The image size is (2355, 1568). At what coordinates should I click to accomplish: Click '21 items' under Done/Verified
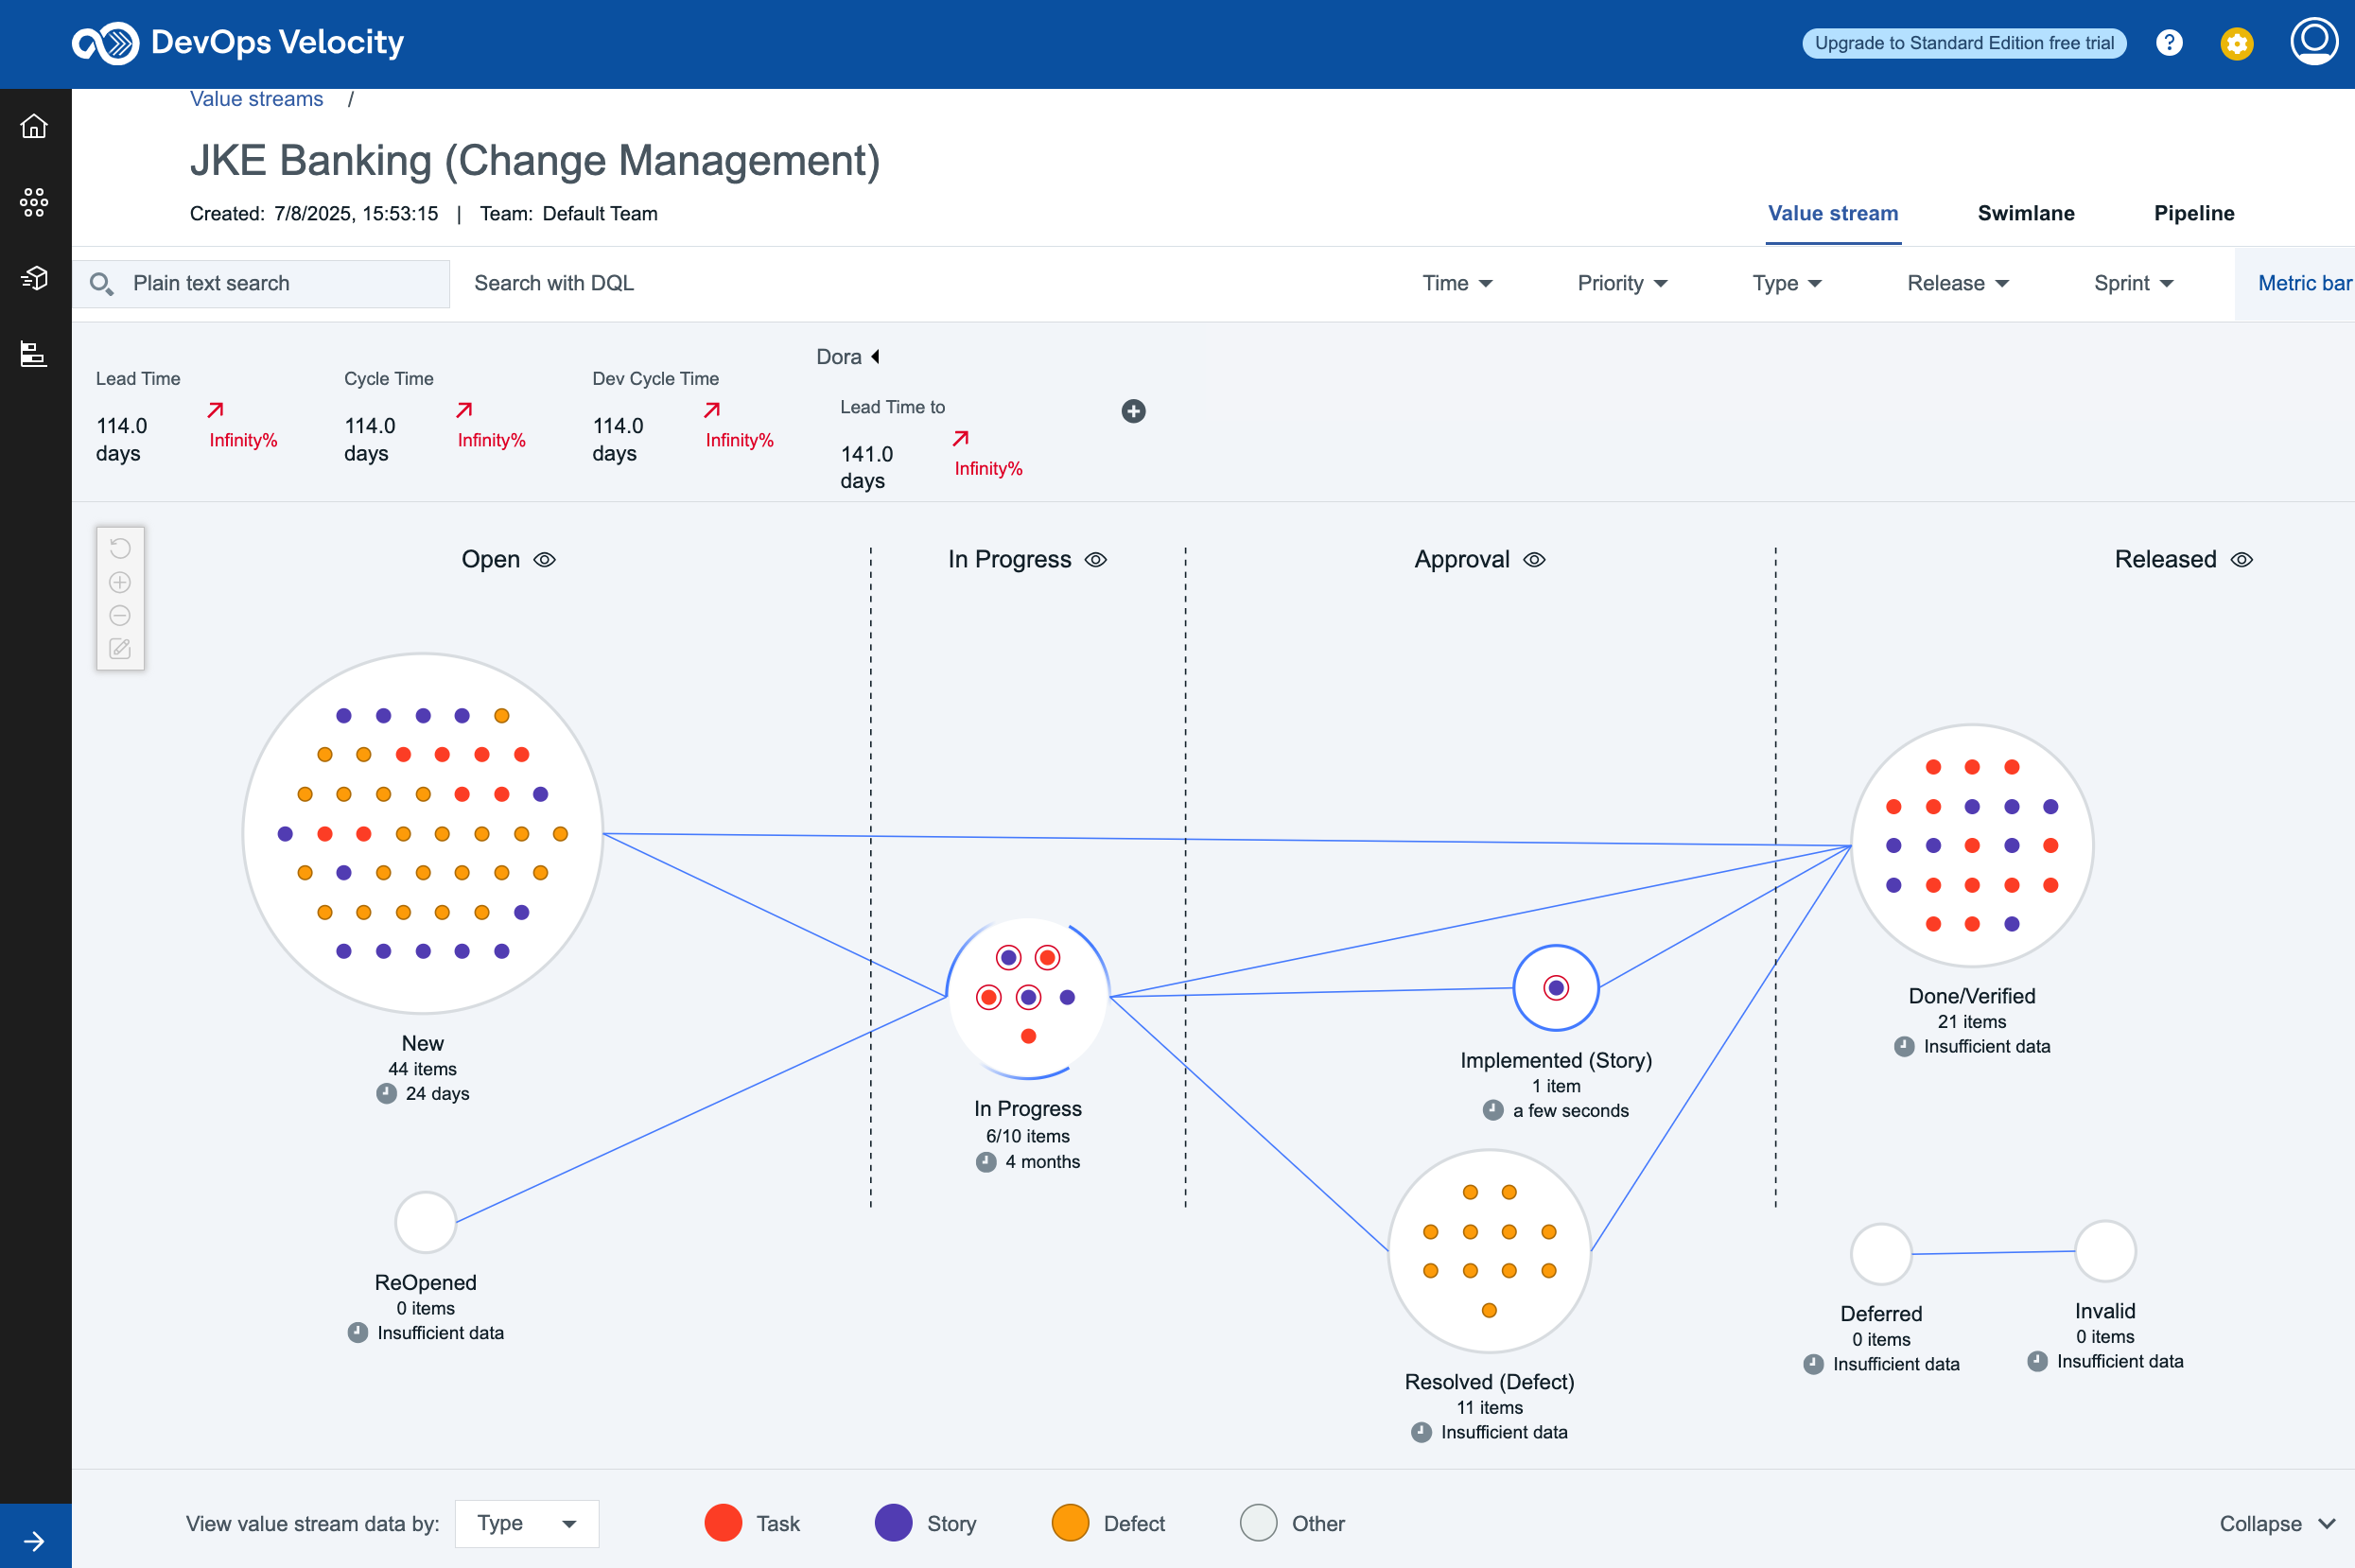point(1971,1022)
